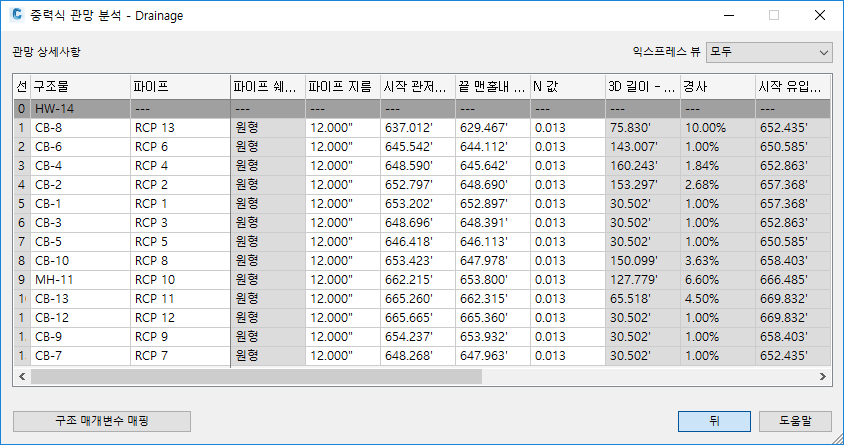Select pipe cell RCP 2
844x445 pixels.
click(180, 185)
